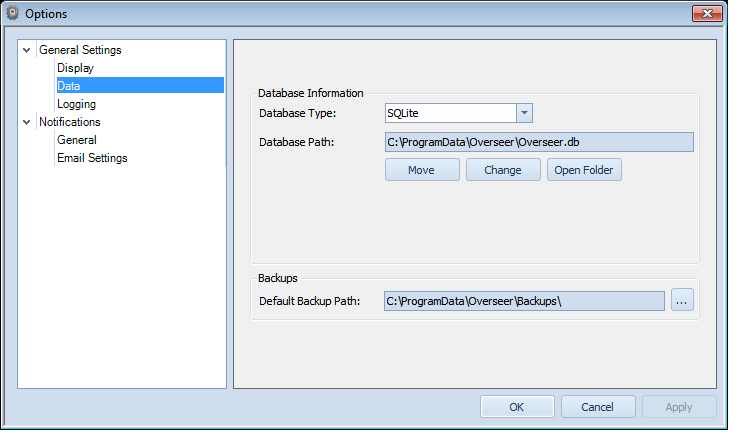
Task: Confirm settings with the OK button
Action: click(x=517, y=407)
